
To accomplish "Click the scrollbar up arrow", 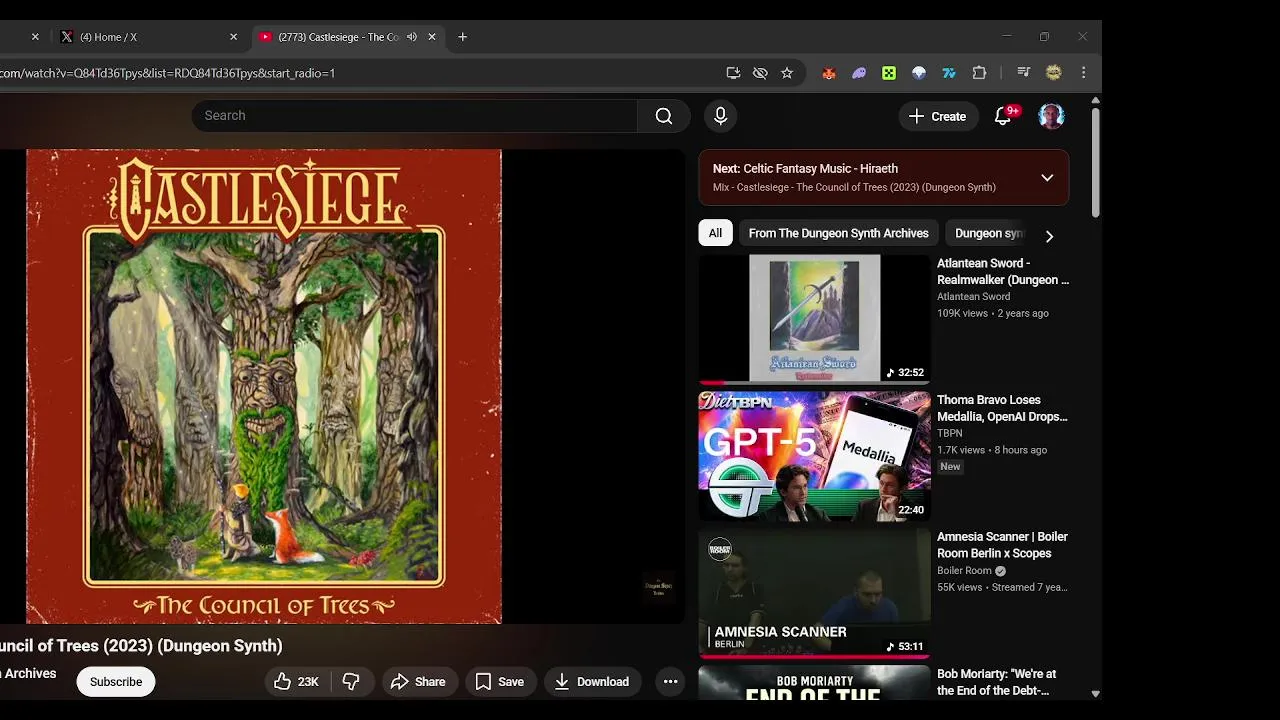I will (1095, 101).
